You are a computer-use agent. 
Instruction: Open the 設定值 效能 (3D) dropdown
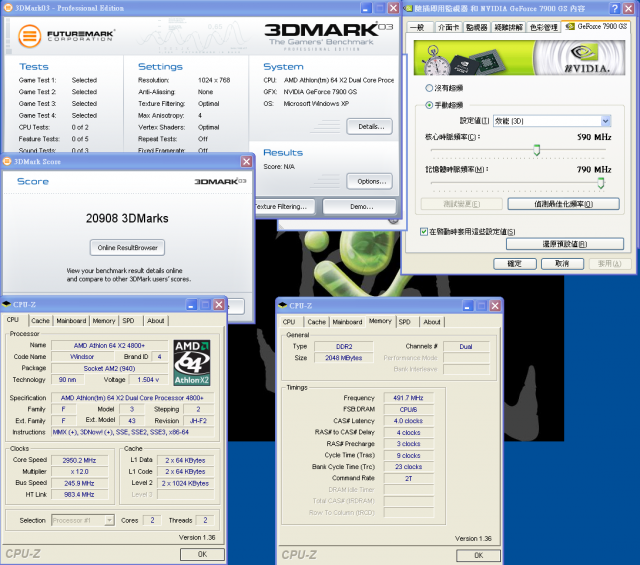[x=553, y=121]
